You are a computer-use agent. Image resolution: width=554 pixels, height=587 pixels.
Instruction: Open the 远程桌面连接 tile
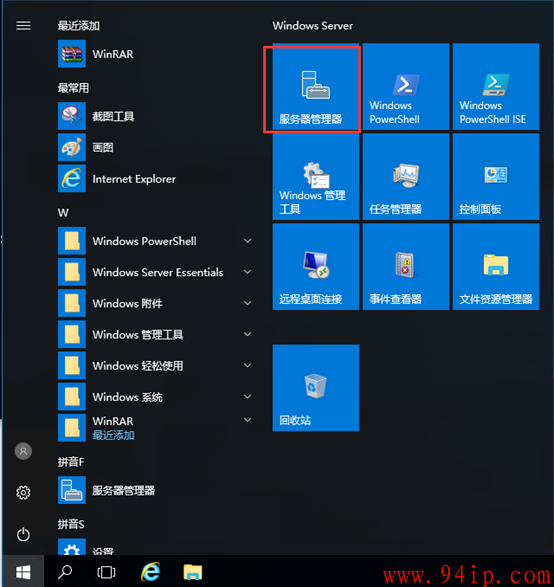coord(316,267)
